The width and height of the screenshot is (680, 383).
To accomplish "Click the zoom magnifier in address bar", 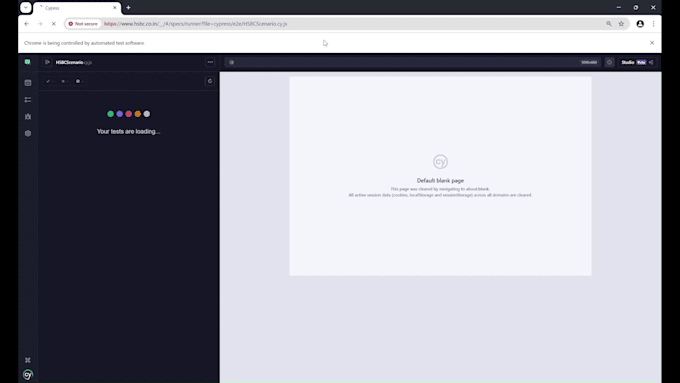I will coord(609,24).
